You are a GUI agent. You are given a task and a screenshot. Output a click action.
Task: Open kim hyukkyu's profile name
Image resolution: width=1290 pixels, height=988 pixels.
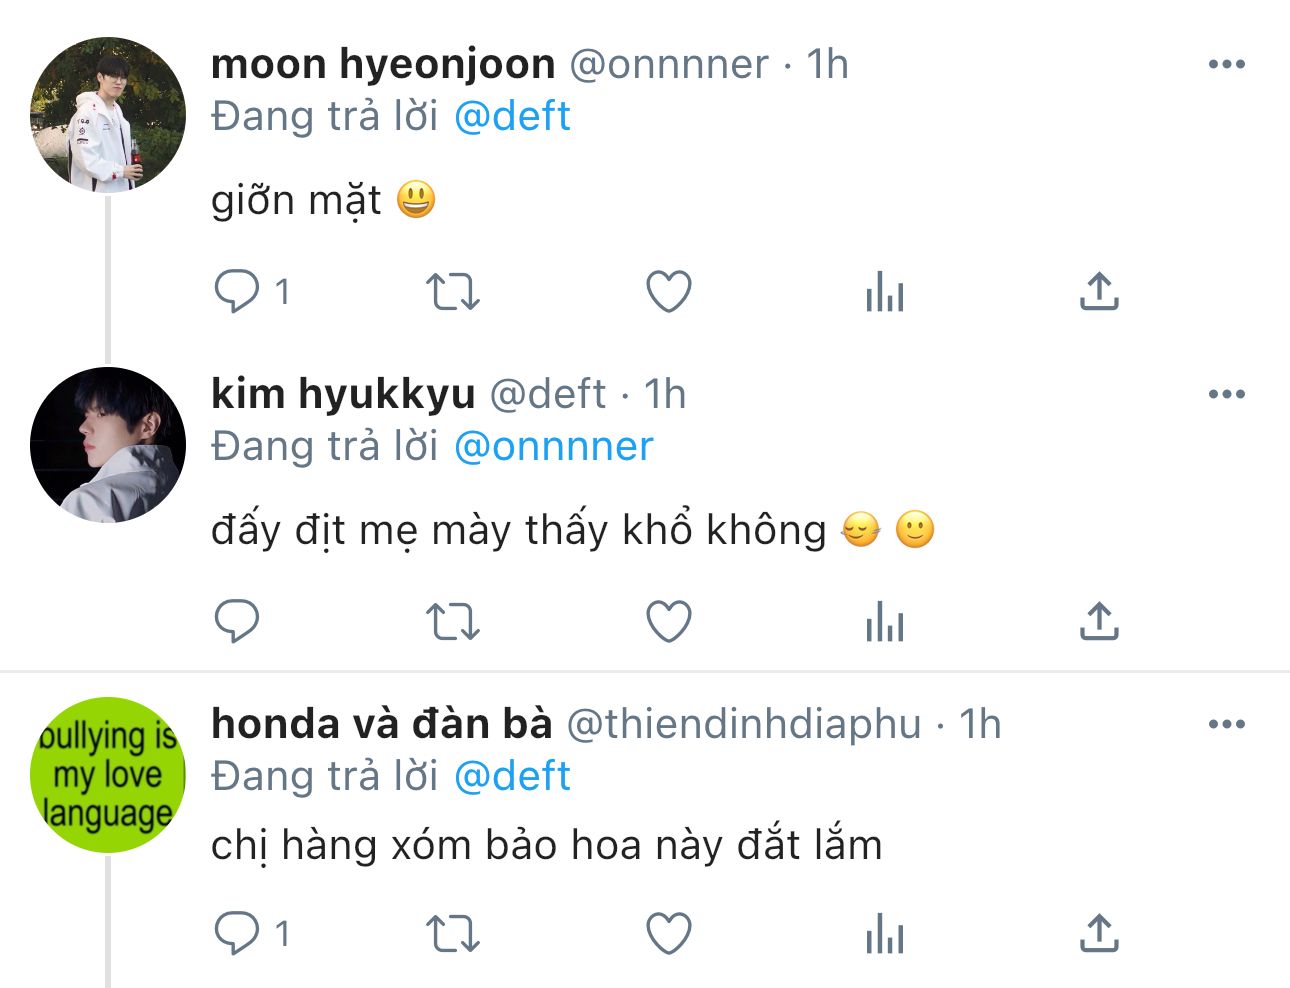343,394
